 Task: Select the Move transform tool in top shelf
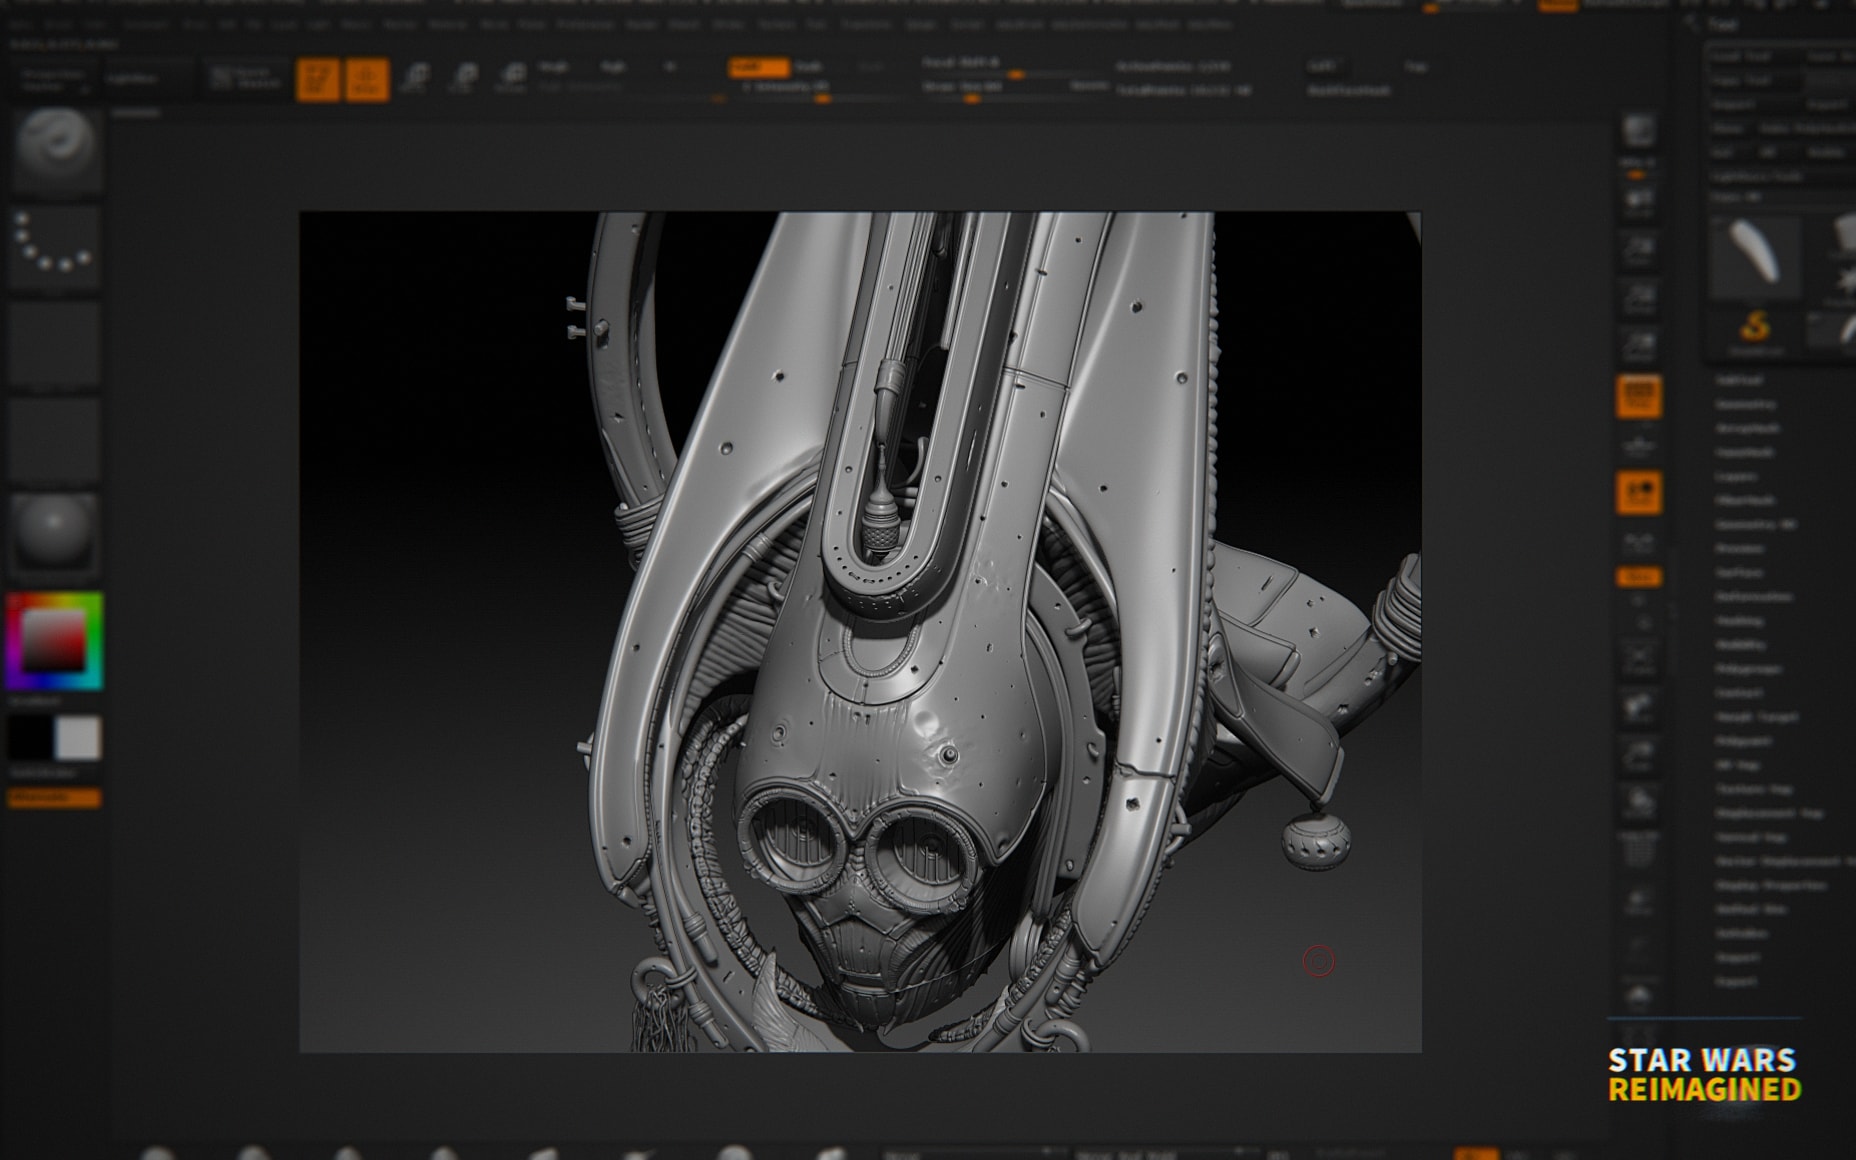[x=415, y=79]
